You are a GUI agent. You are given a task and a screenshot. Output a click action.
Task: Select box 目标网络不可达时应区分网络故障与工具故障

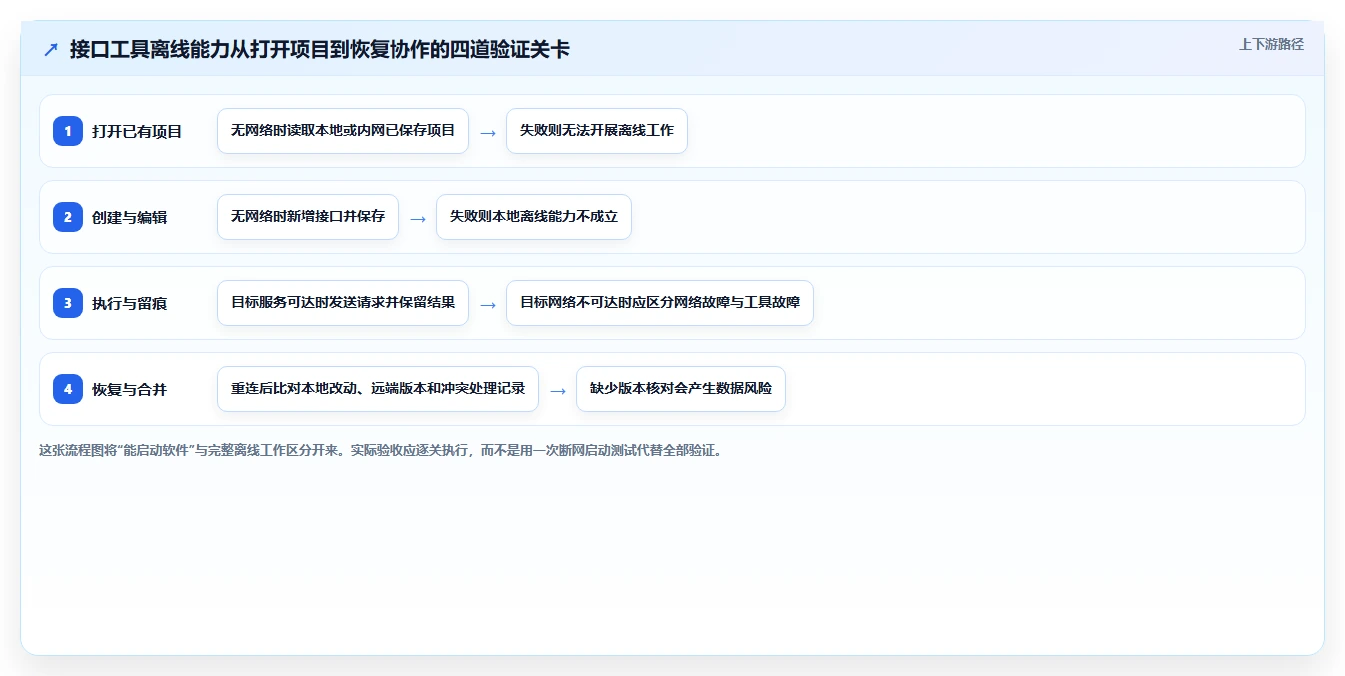[x=660, y=303]
